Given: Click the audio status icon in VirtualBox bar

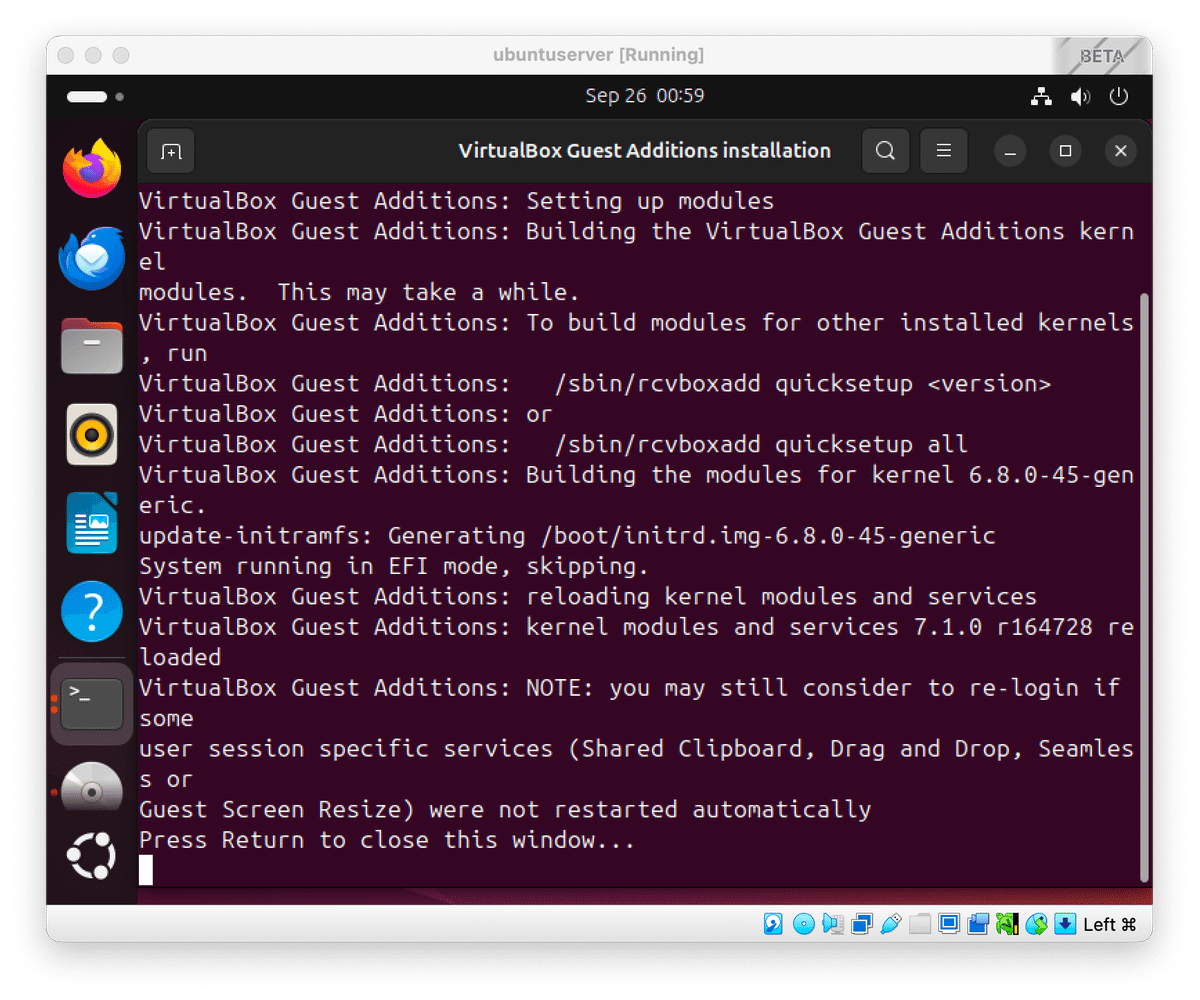Looking at the screenshot, I should pyautogui.click(x=832, y=924).
